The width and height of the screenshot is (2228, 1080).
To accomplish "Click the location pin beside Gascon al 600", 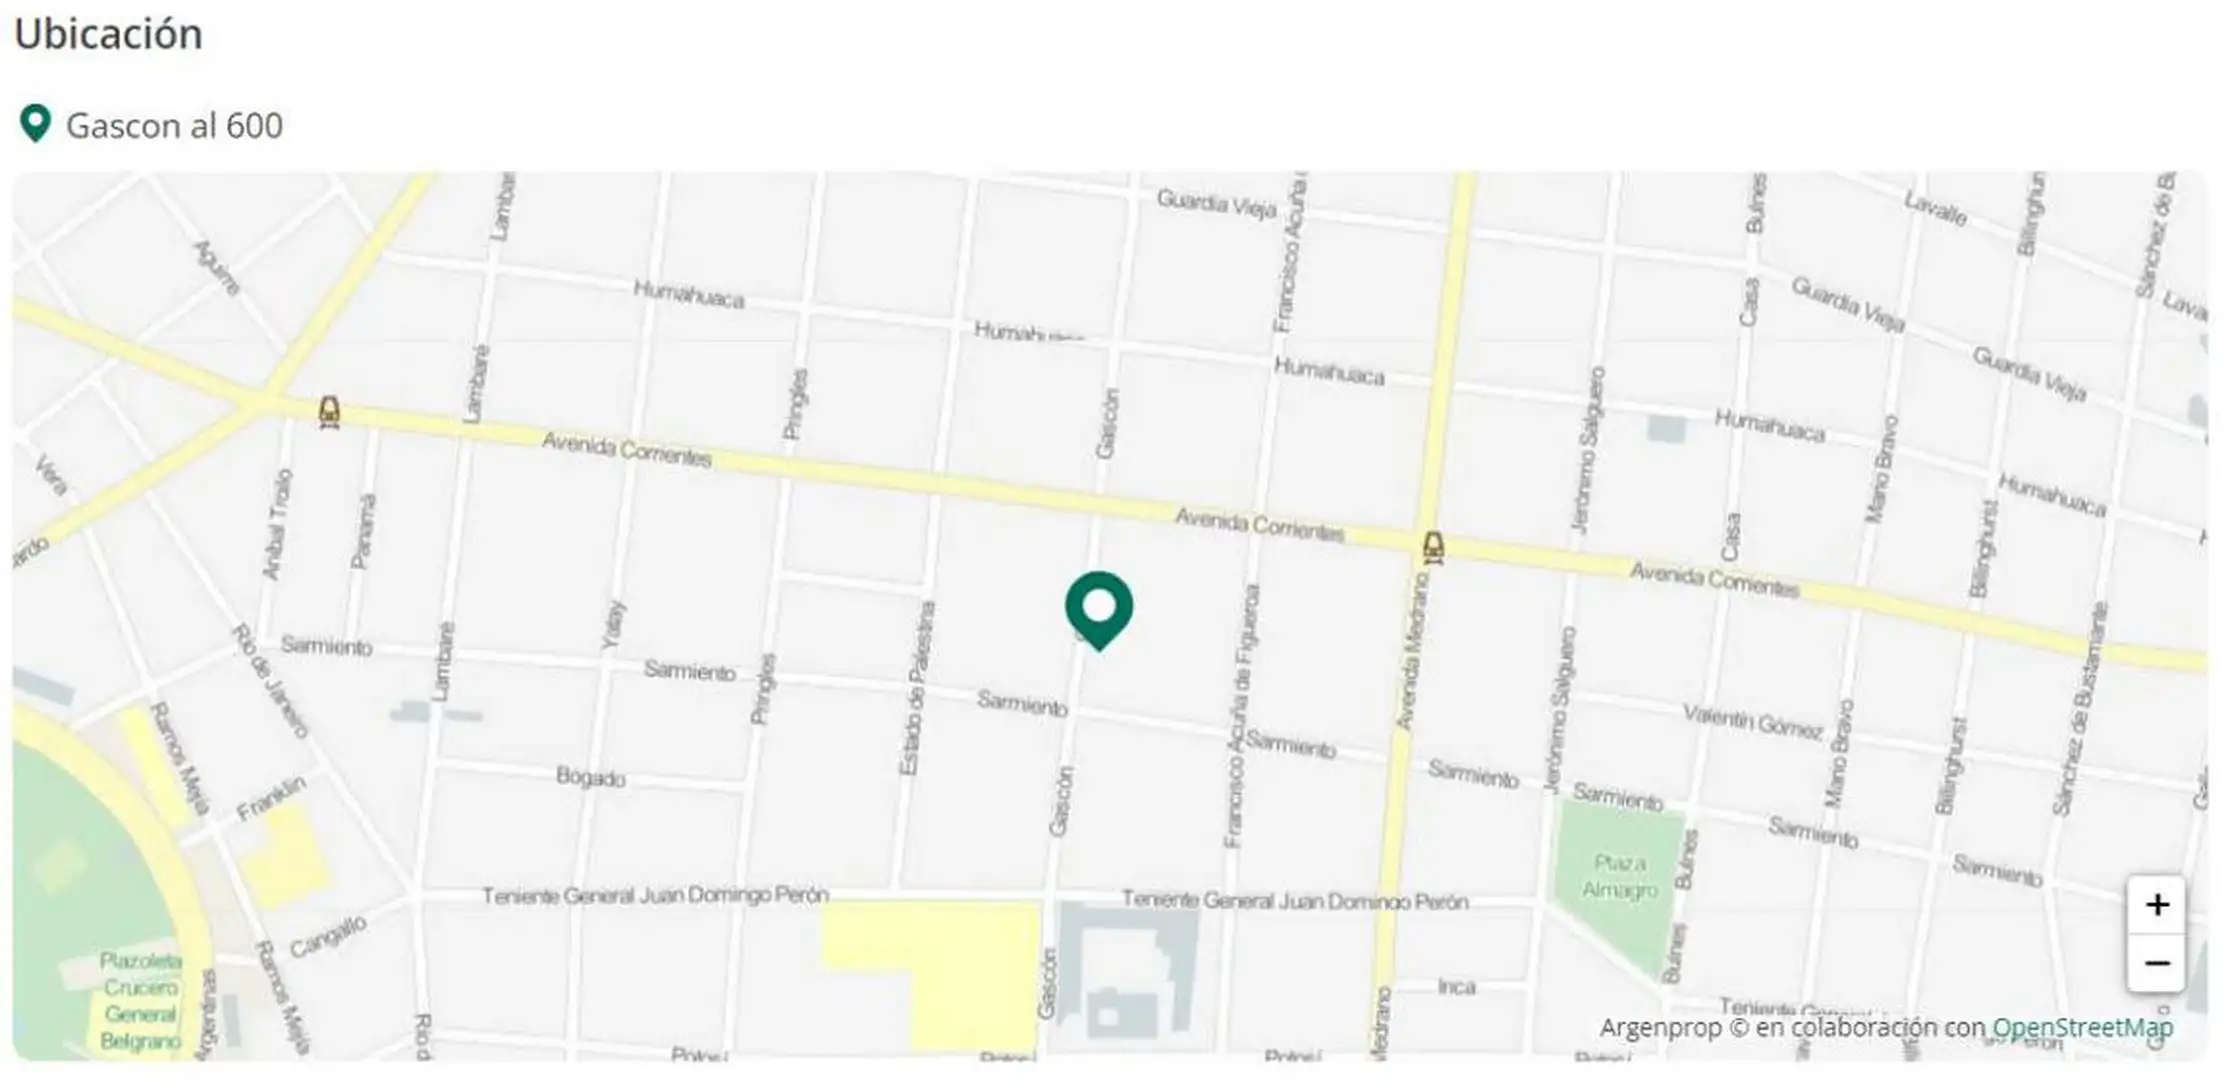I will click(x=35, y=124).
